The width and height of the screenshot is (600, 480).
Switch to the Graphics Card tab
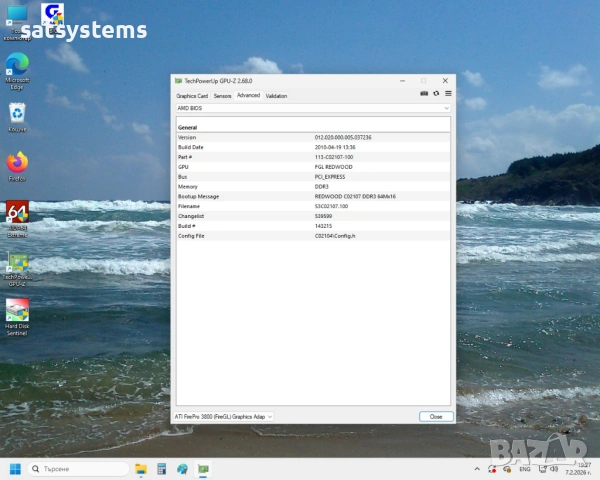tap(192, 96)
